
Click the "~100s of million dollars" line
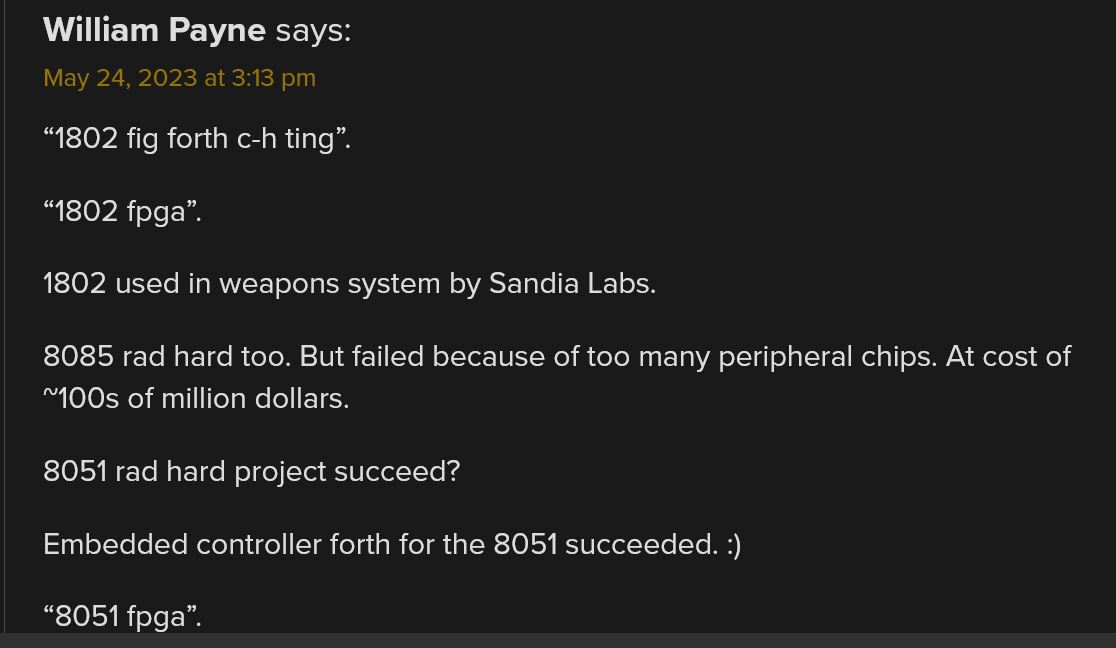pos(196,399)
